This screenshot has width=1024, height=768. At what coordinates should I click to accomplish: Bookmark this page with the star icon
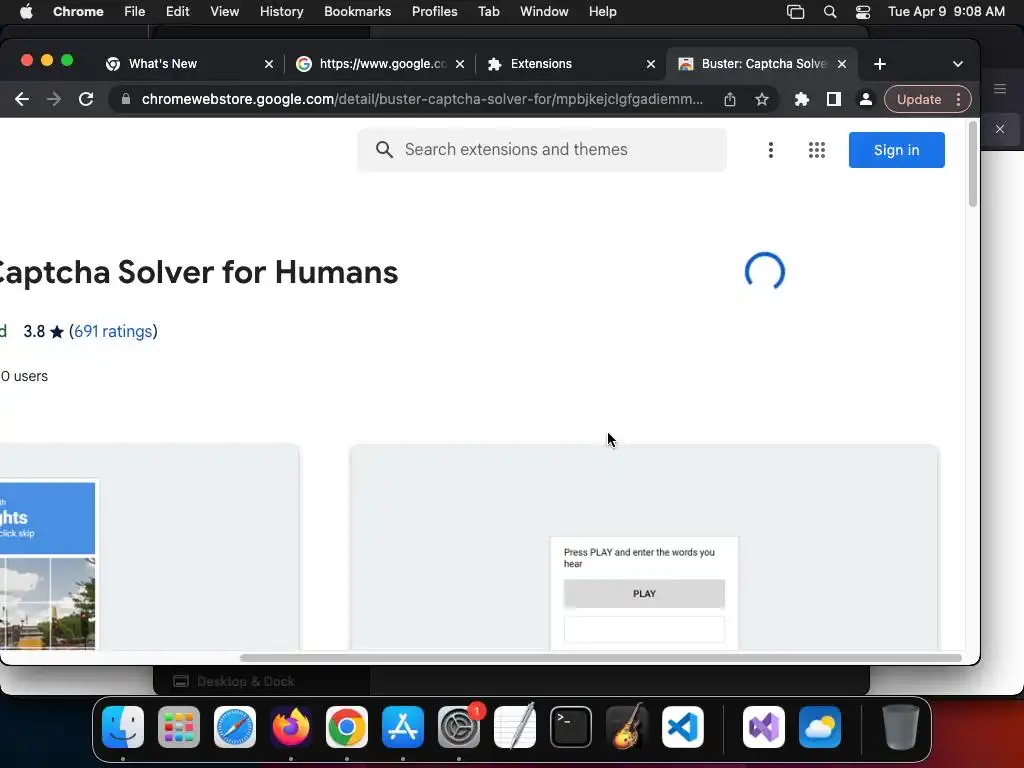(x=761, y=99)
